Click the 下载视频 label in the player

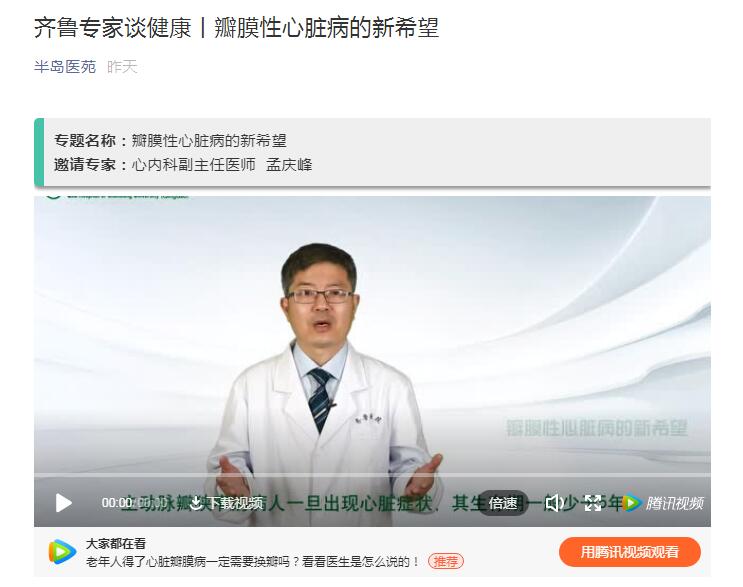point(234,503)
